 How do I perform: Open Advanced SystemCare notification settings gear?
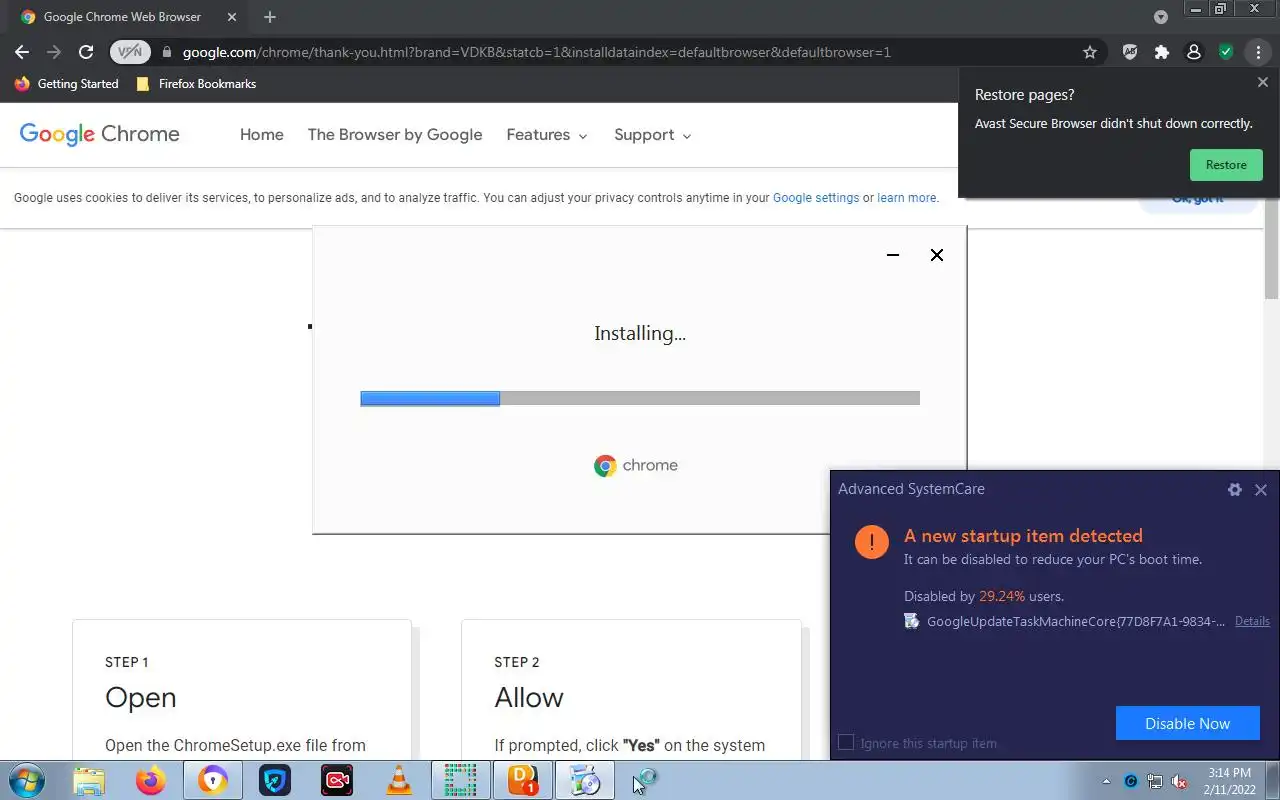1235,490
